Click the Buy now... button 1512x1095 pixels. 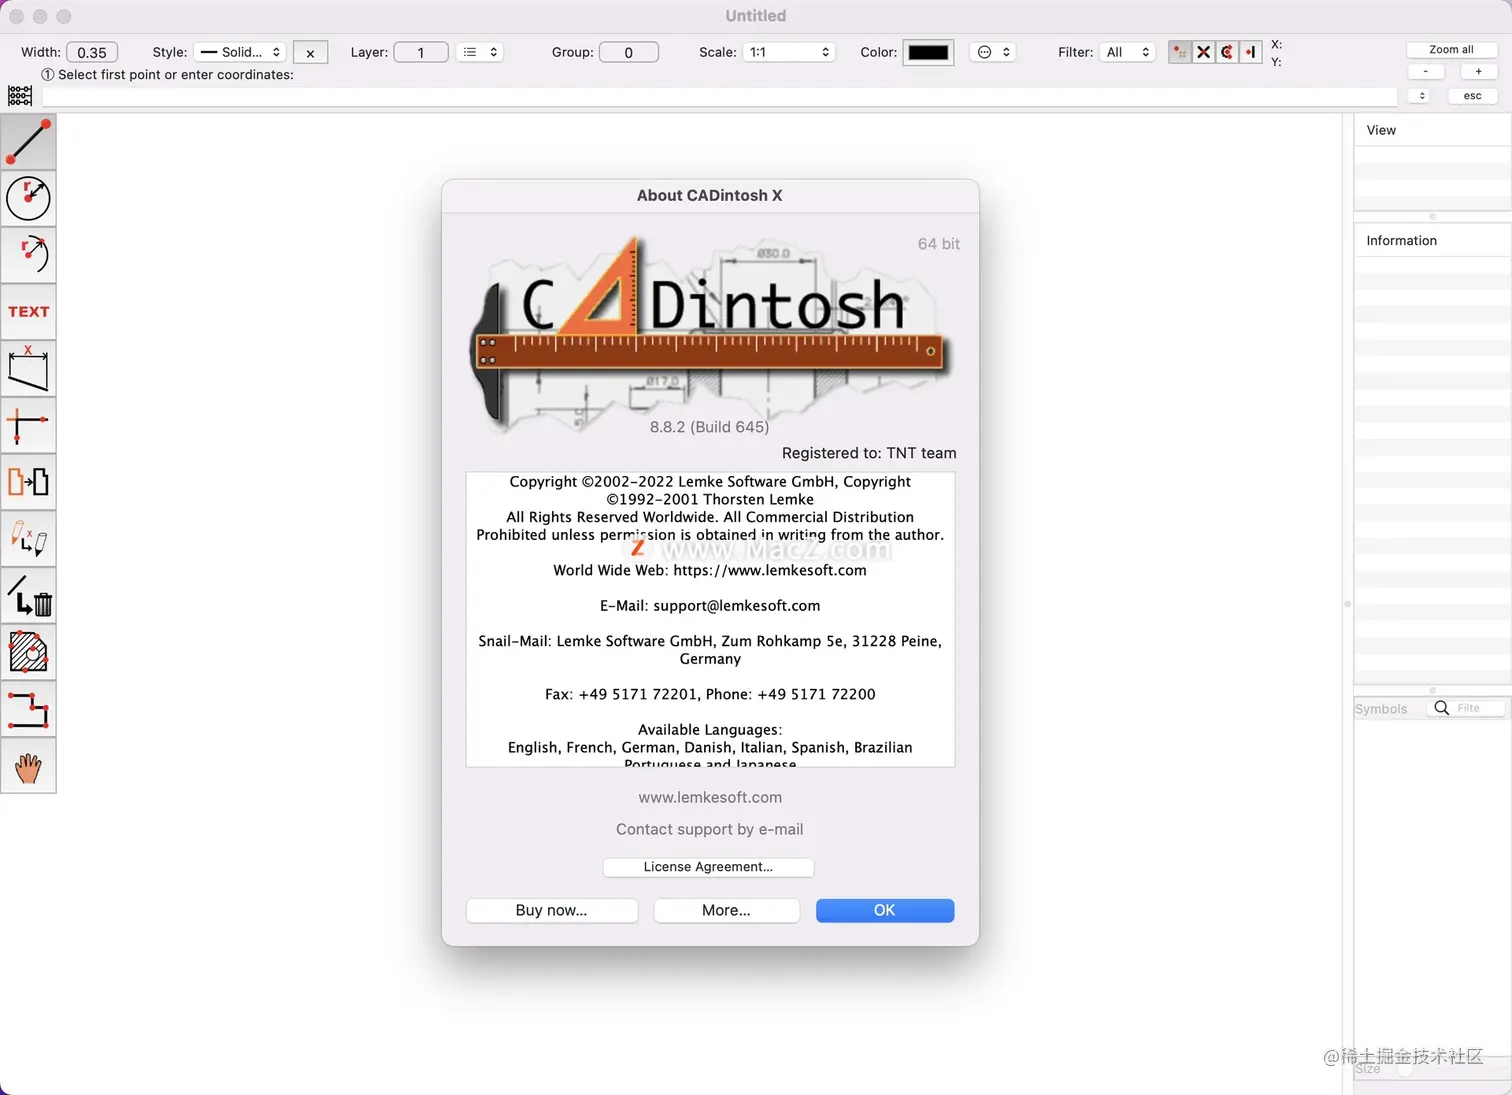551,910
